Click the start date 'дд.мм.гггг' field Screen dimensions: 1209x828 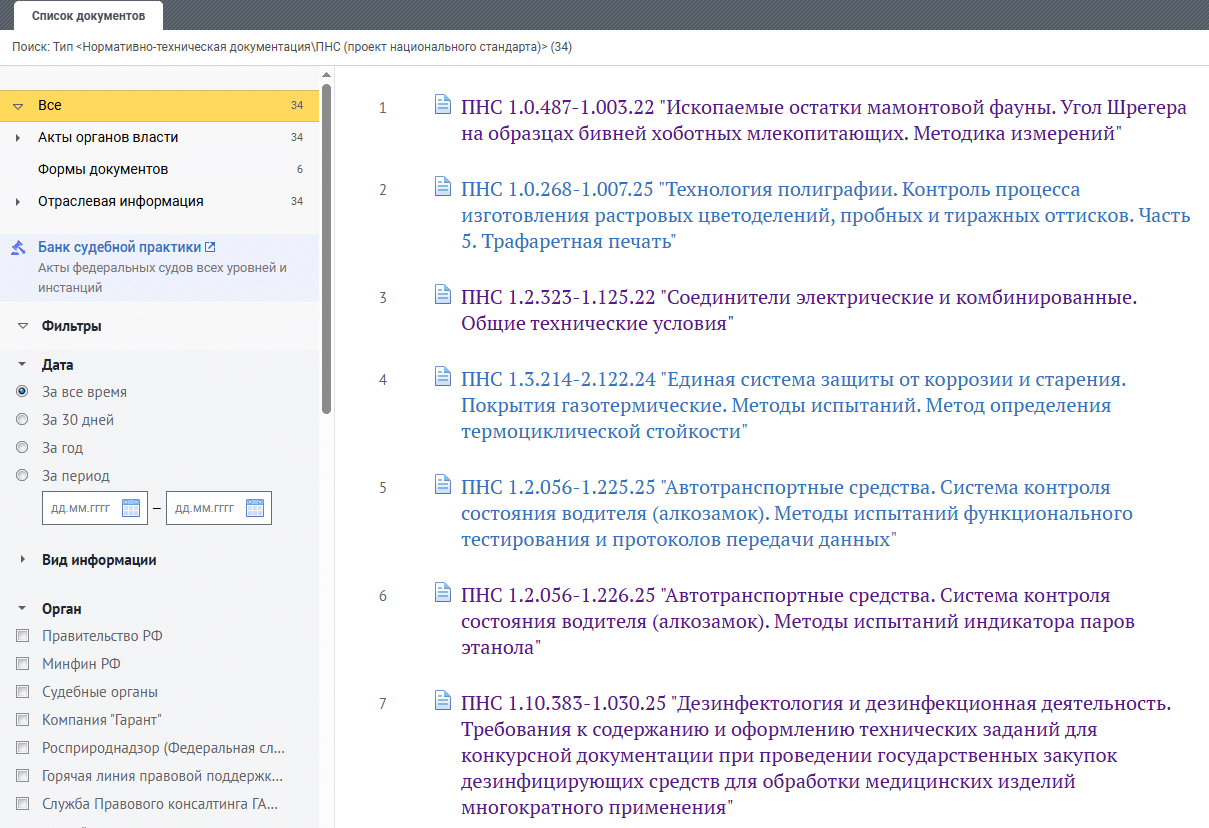click(x=82, y=508)
